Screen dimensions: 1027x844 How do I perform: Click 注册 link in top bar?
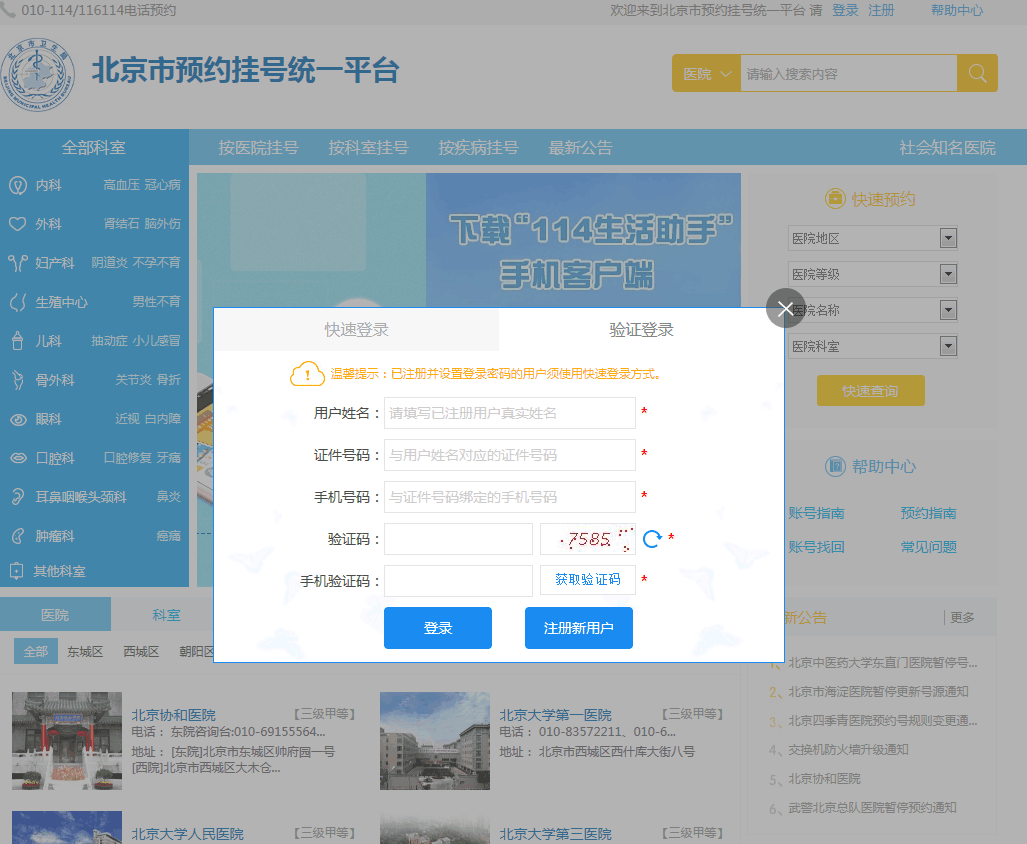point(881,10)
